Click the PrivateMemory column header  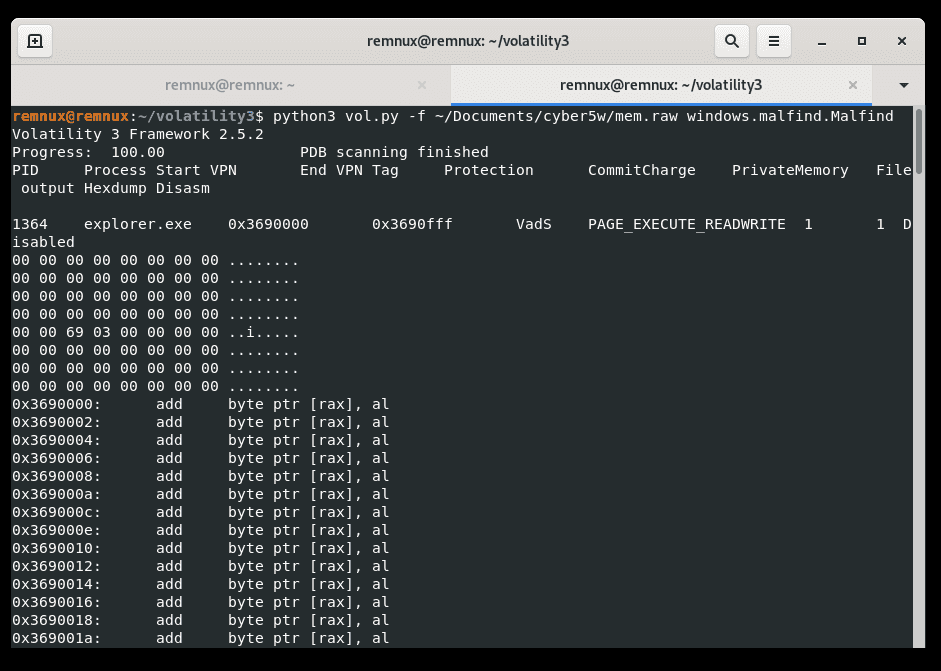[x=790, y=170]
